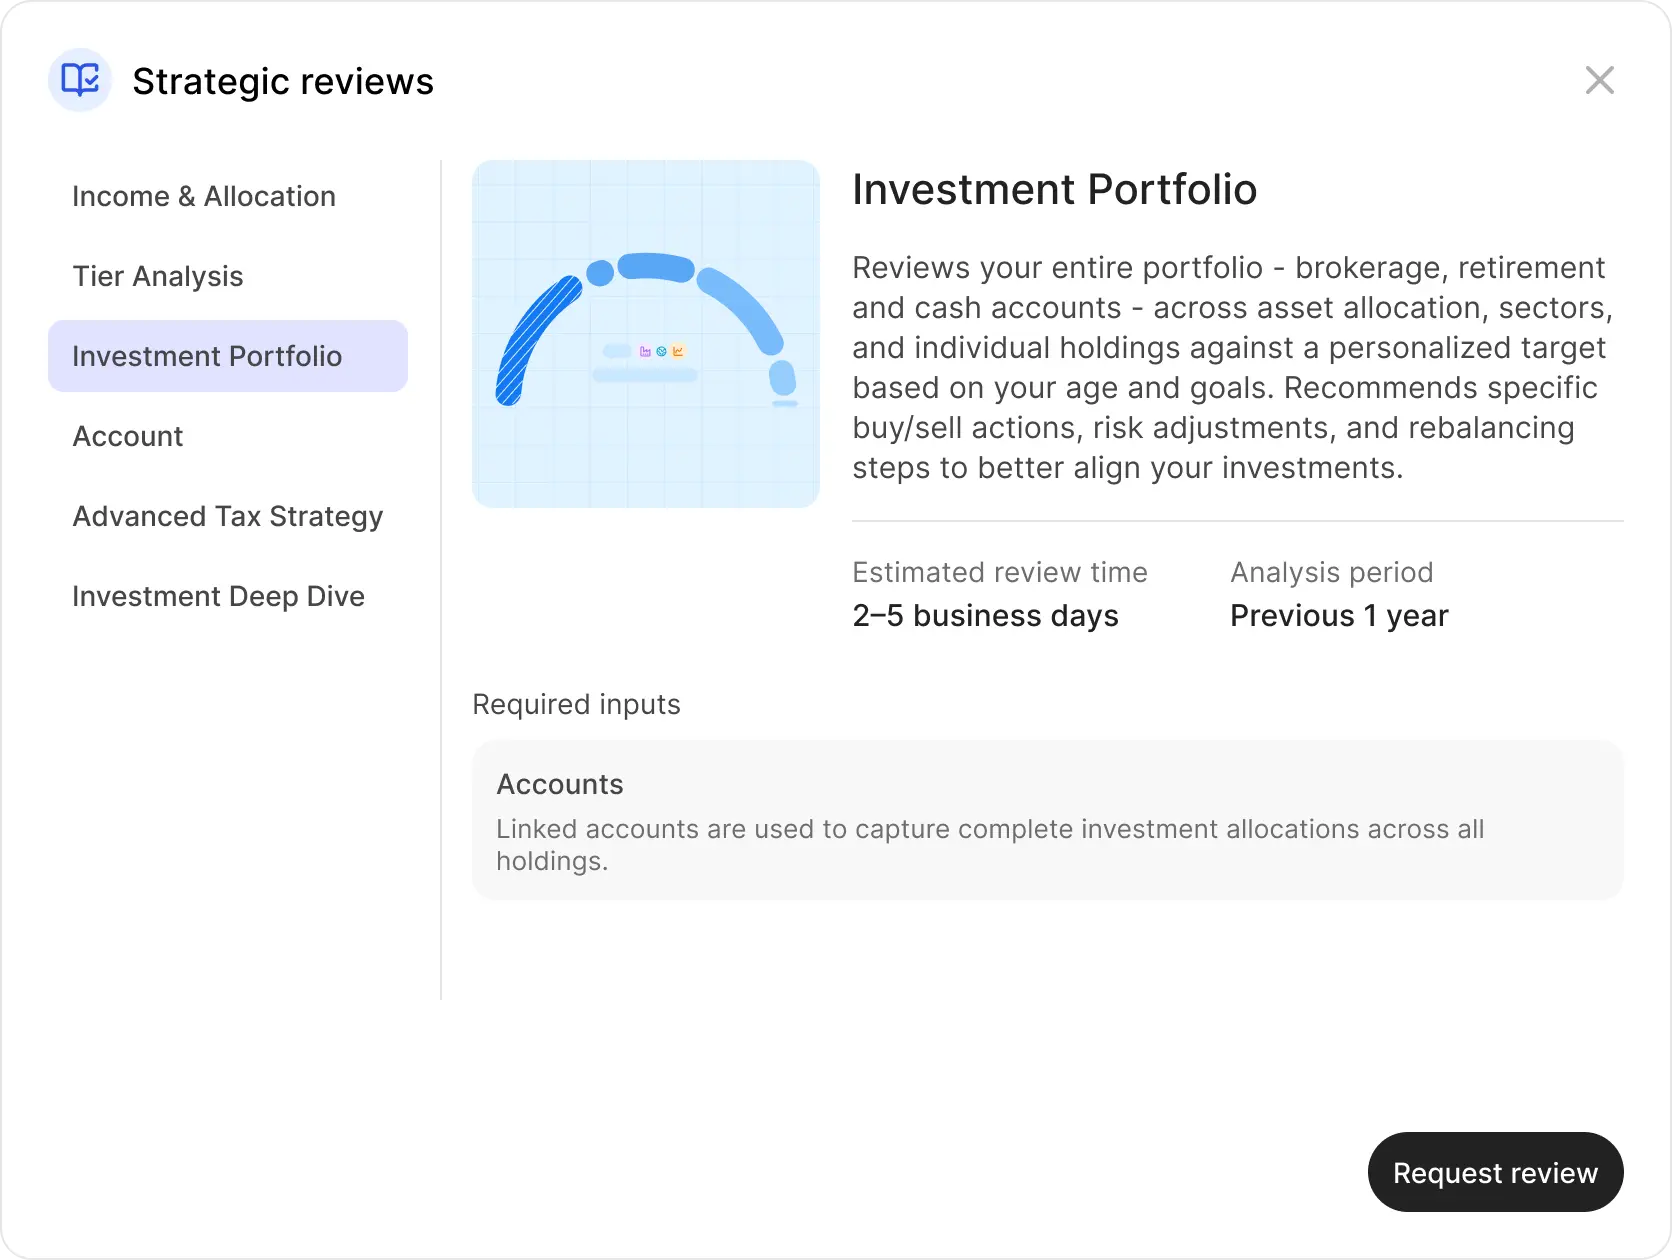Click the 'Linked accounts are used' description
The width and height of the screenshot is (1672, 1260).
(990, 845)
